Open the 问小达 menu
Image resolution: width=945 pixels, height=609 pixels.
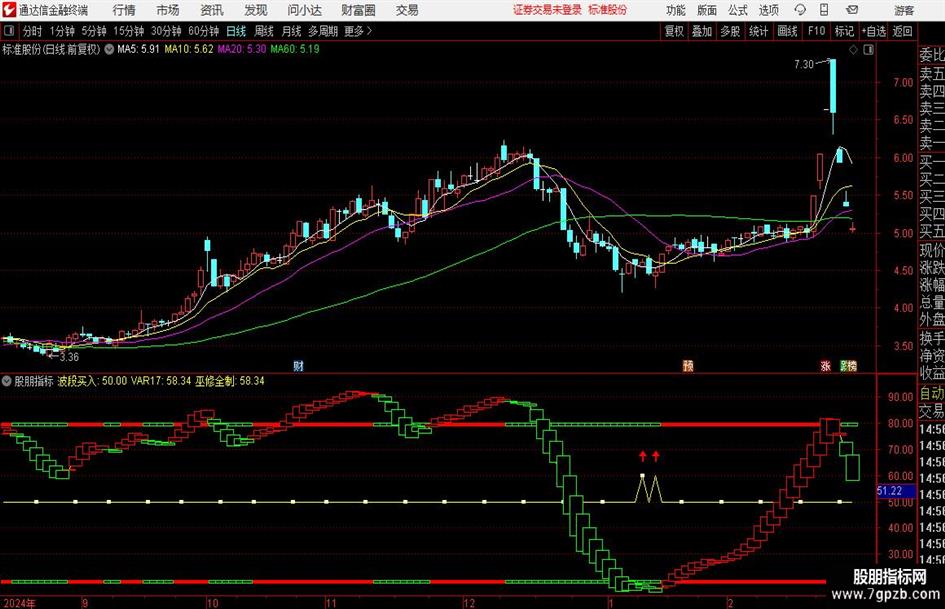coord(304,10)
